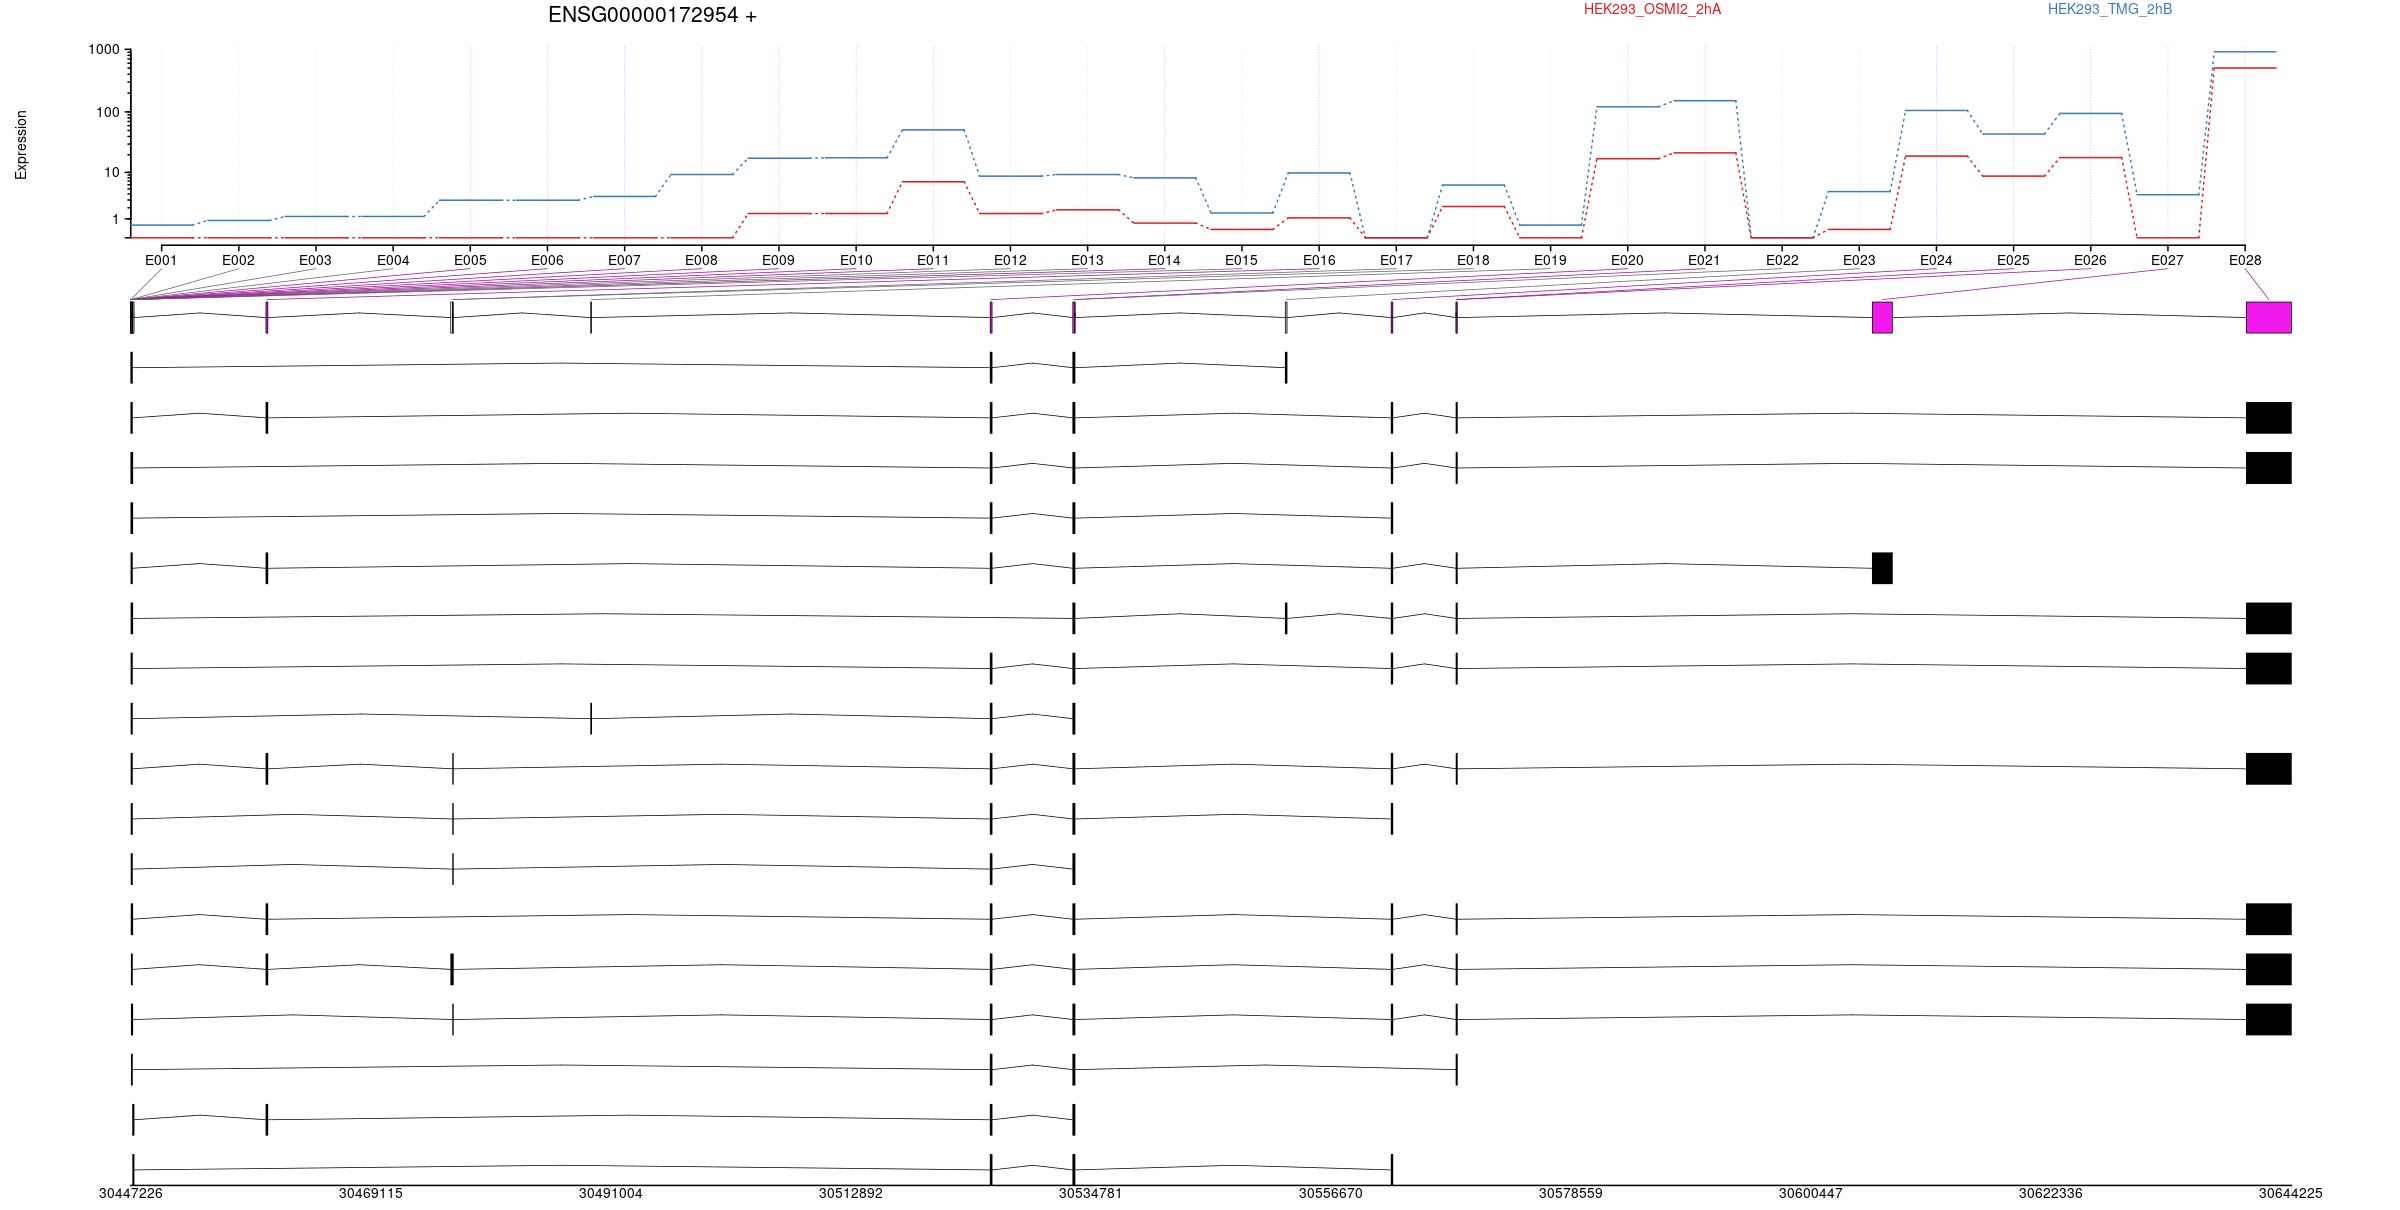This screenshot has height=1210, width=2400.
Task: Click exon label E005
Action: pyautogui.click(x=470, y=260)
